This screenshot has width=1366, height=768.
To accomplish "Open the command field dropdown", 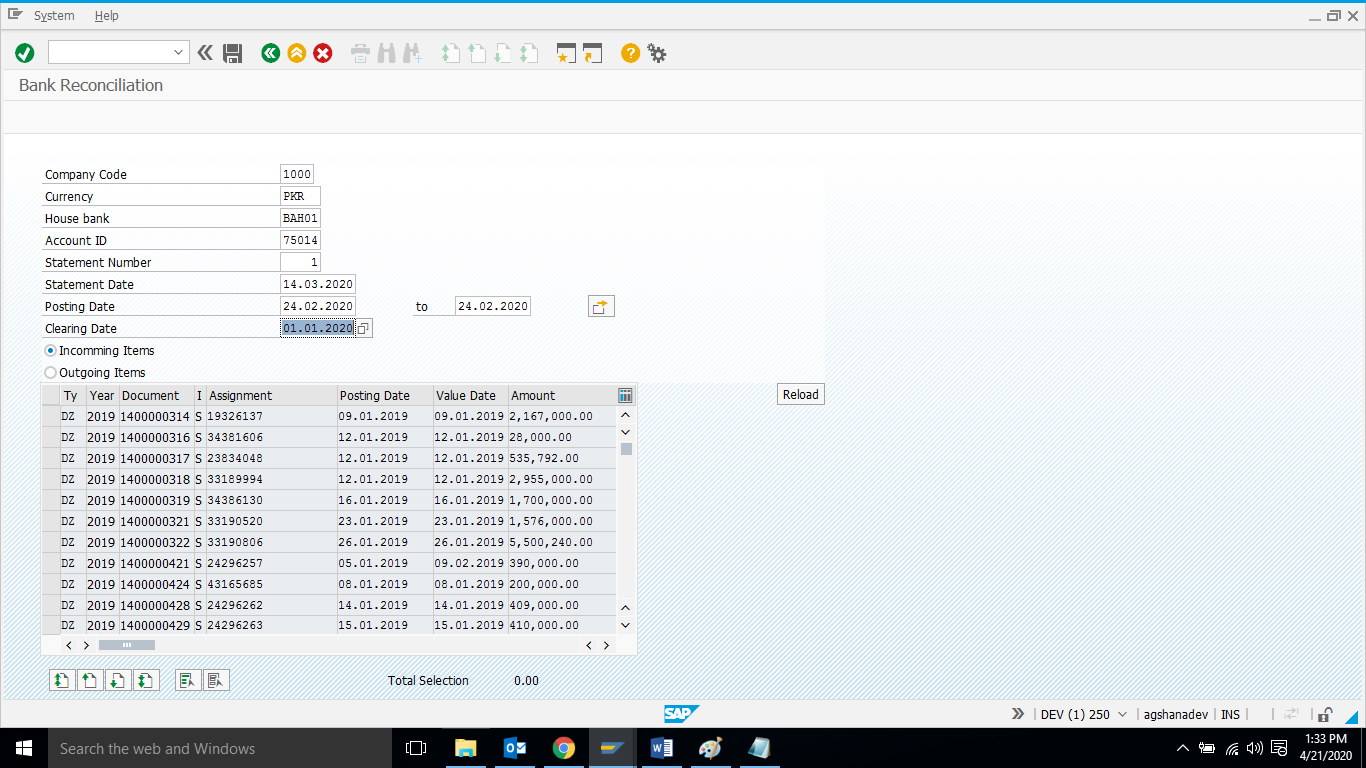I will coord(177,52).
